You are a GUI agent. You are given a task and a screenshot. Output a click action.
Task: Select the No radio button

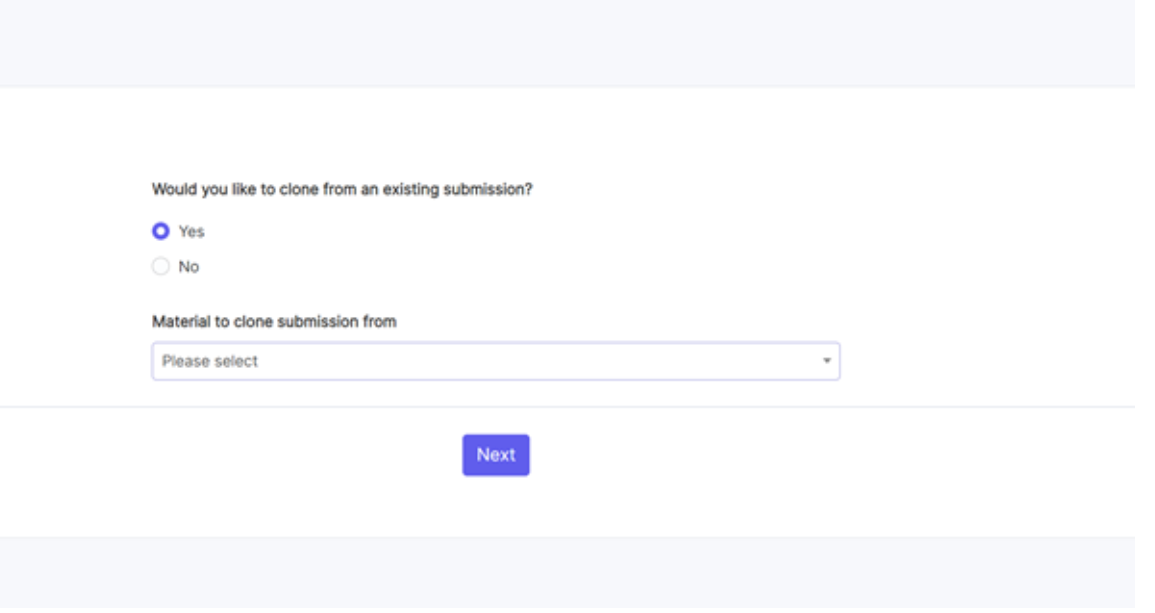(160, 267)
